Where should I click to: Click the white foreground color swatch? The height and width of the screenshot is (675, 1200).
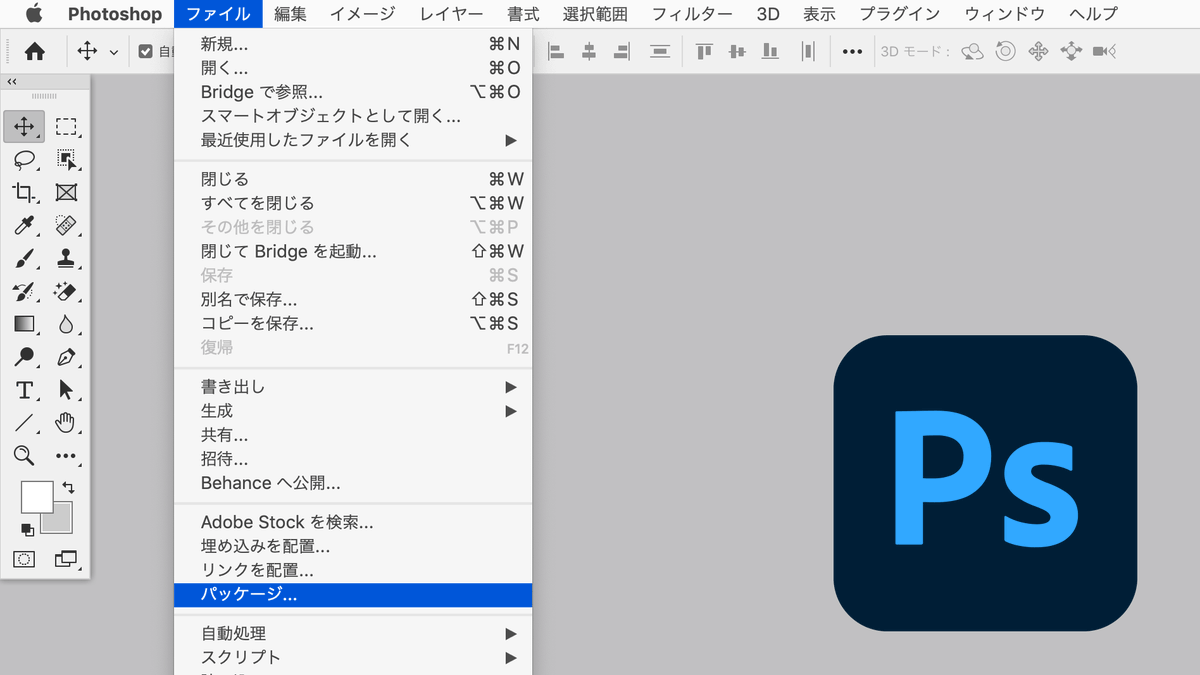pyautogui.click(x=37, y=497)
